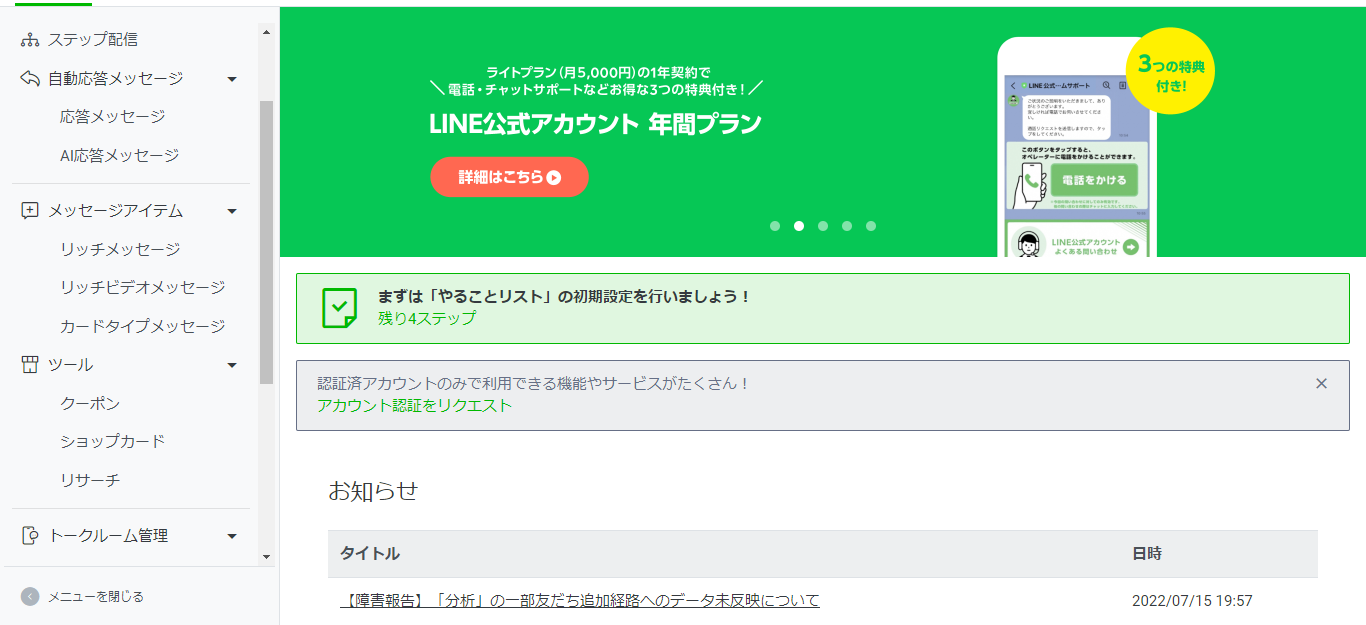The height and width of the screenshot is (625, 1366).
Task: Click sidebar scrollbar up arrow
Action: tap(266, 32)
